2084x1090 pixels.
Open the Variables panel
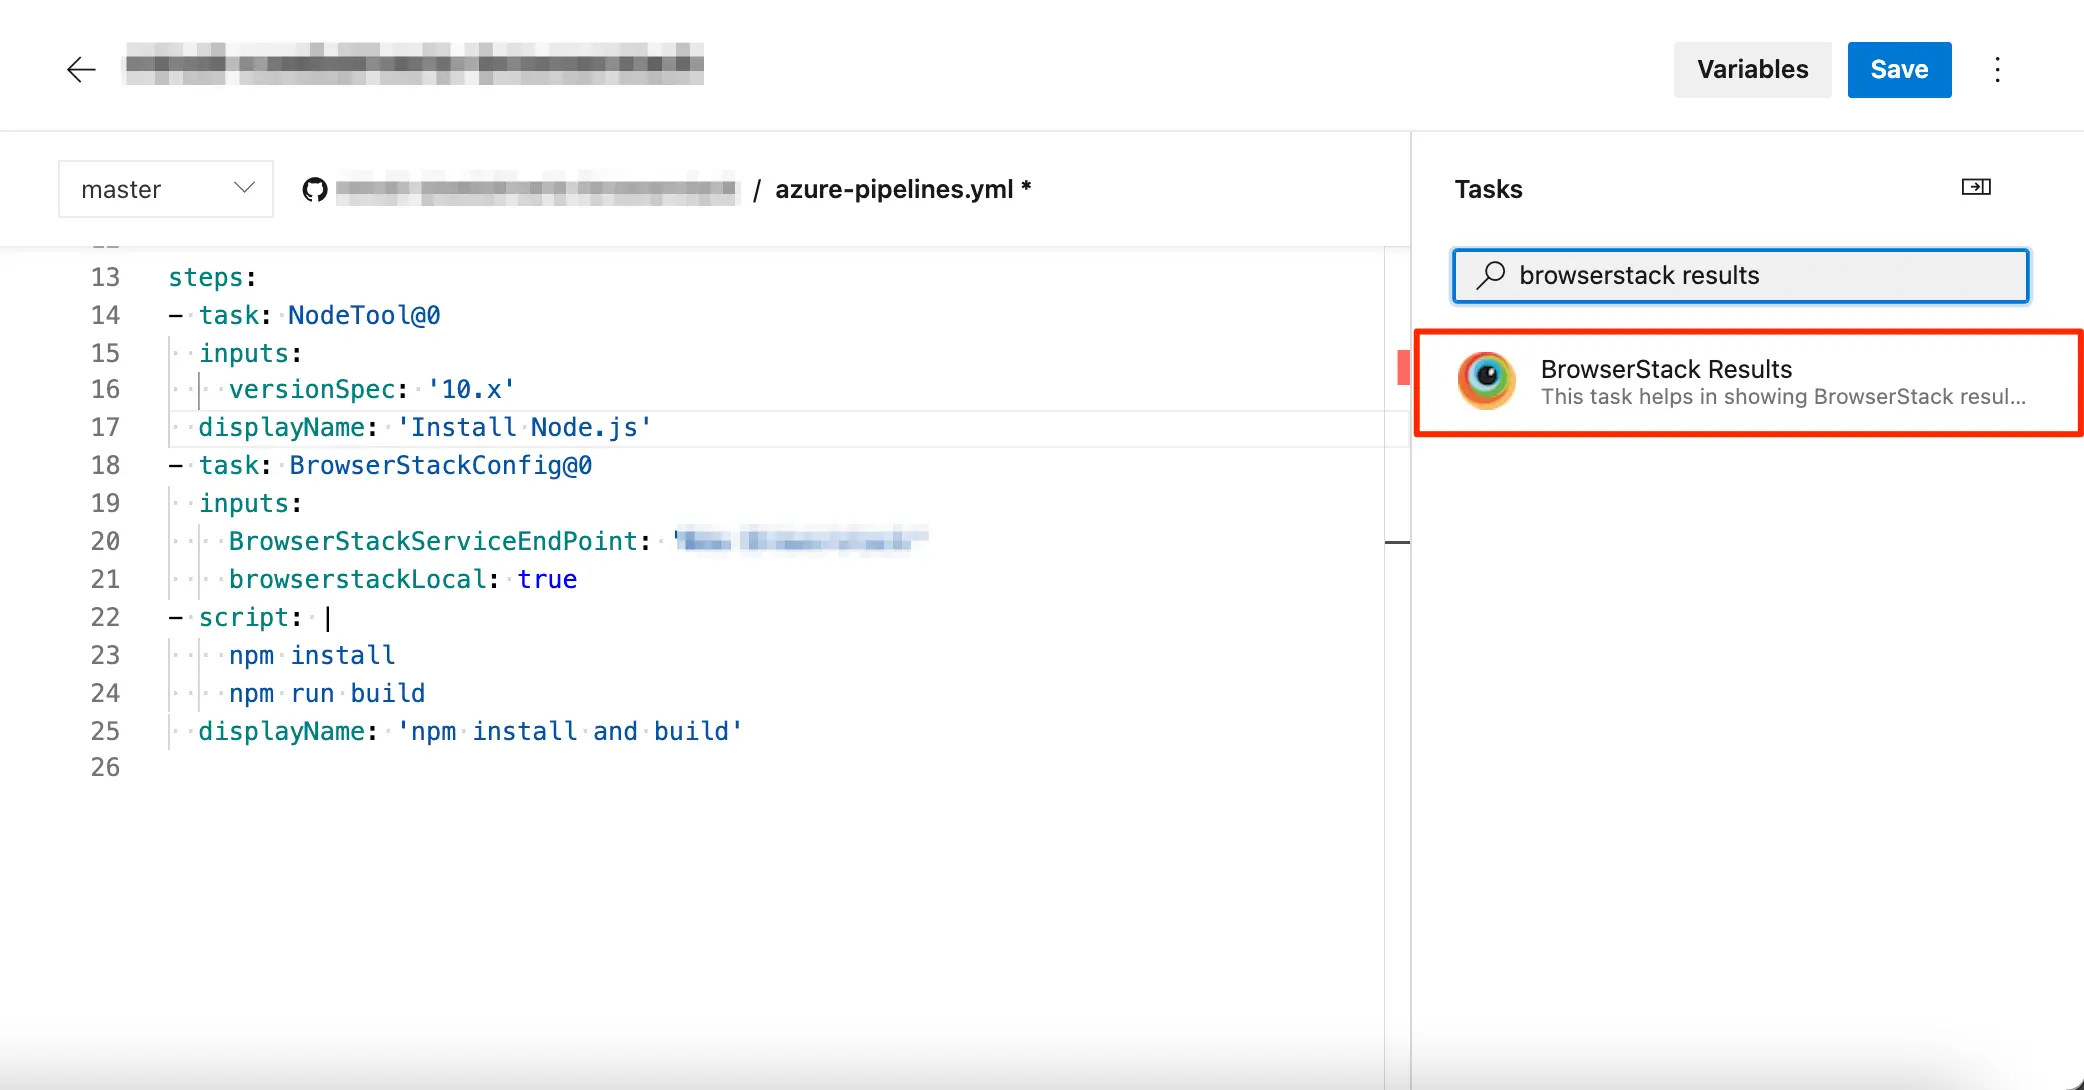(x=1752, y=70)
